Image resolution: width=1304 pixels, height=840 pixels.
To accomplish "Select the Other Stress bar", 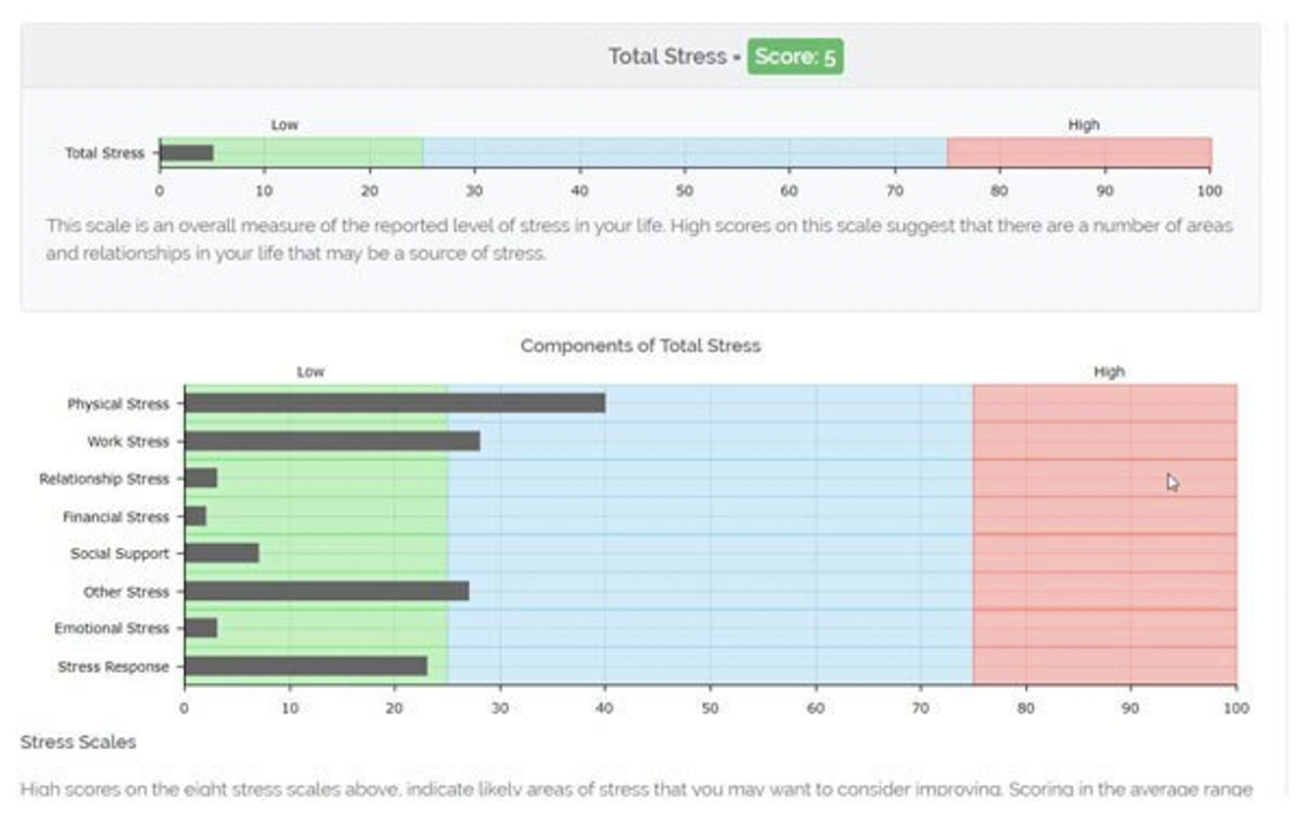I will point(325,591).
